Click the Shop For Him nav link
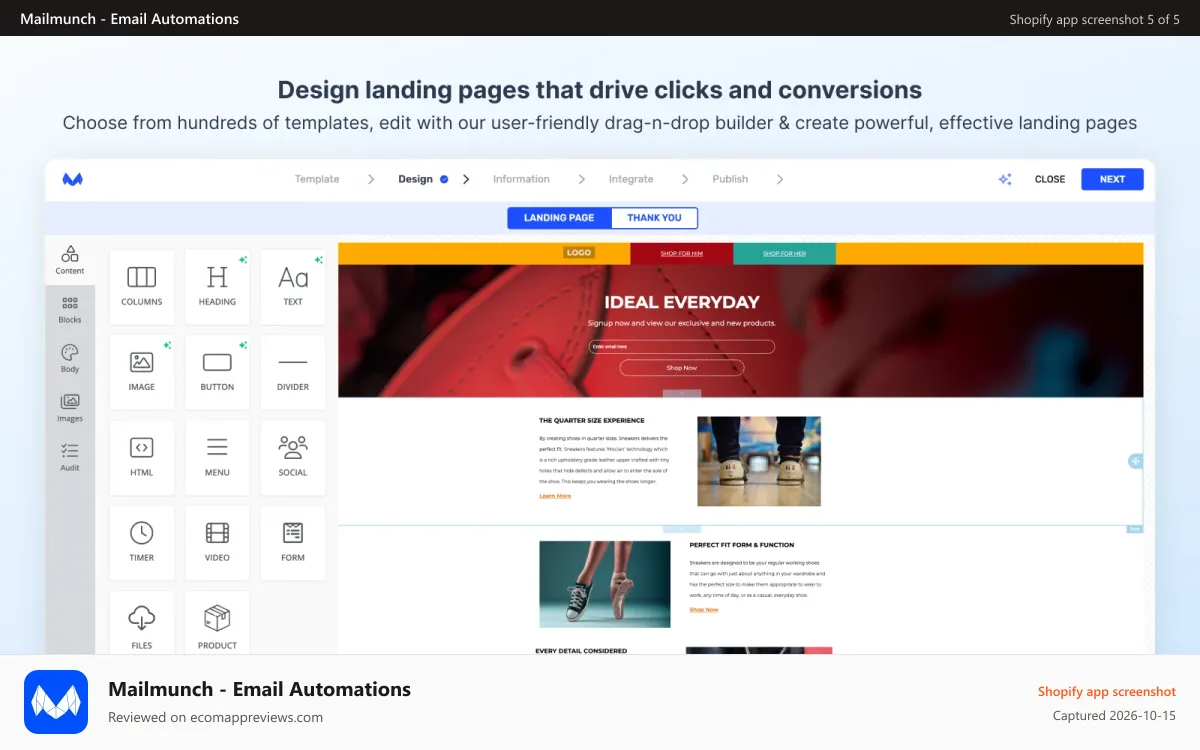Viewport: 1200px width, 750px height. click(682, 253)
